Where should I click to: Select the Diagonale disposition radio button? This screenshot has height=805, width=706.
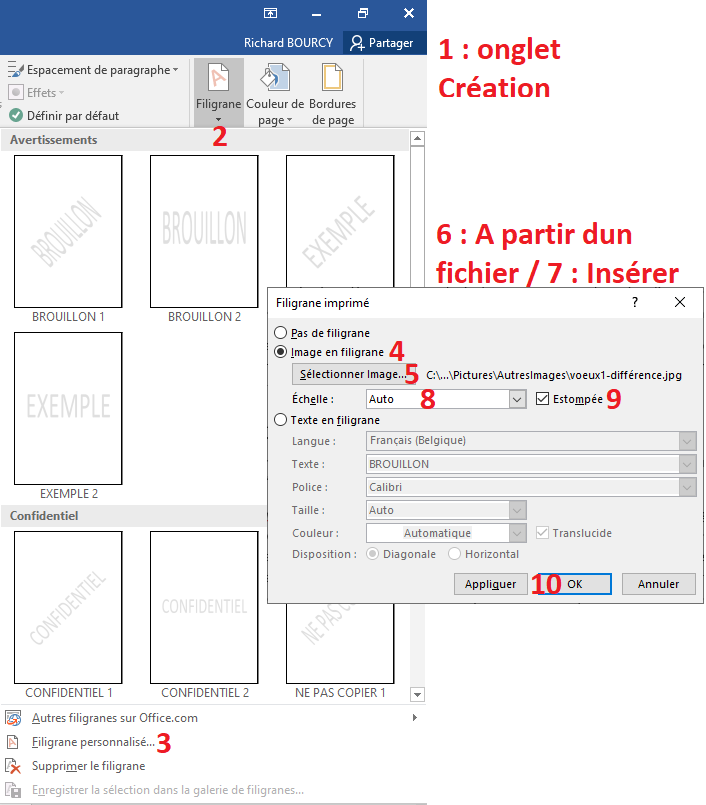[373, 554]
